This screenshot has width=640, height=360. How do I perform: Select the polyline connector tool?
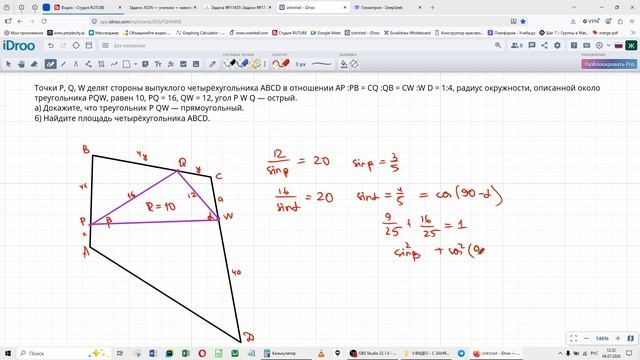point(89,64)
